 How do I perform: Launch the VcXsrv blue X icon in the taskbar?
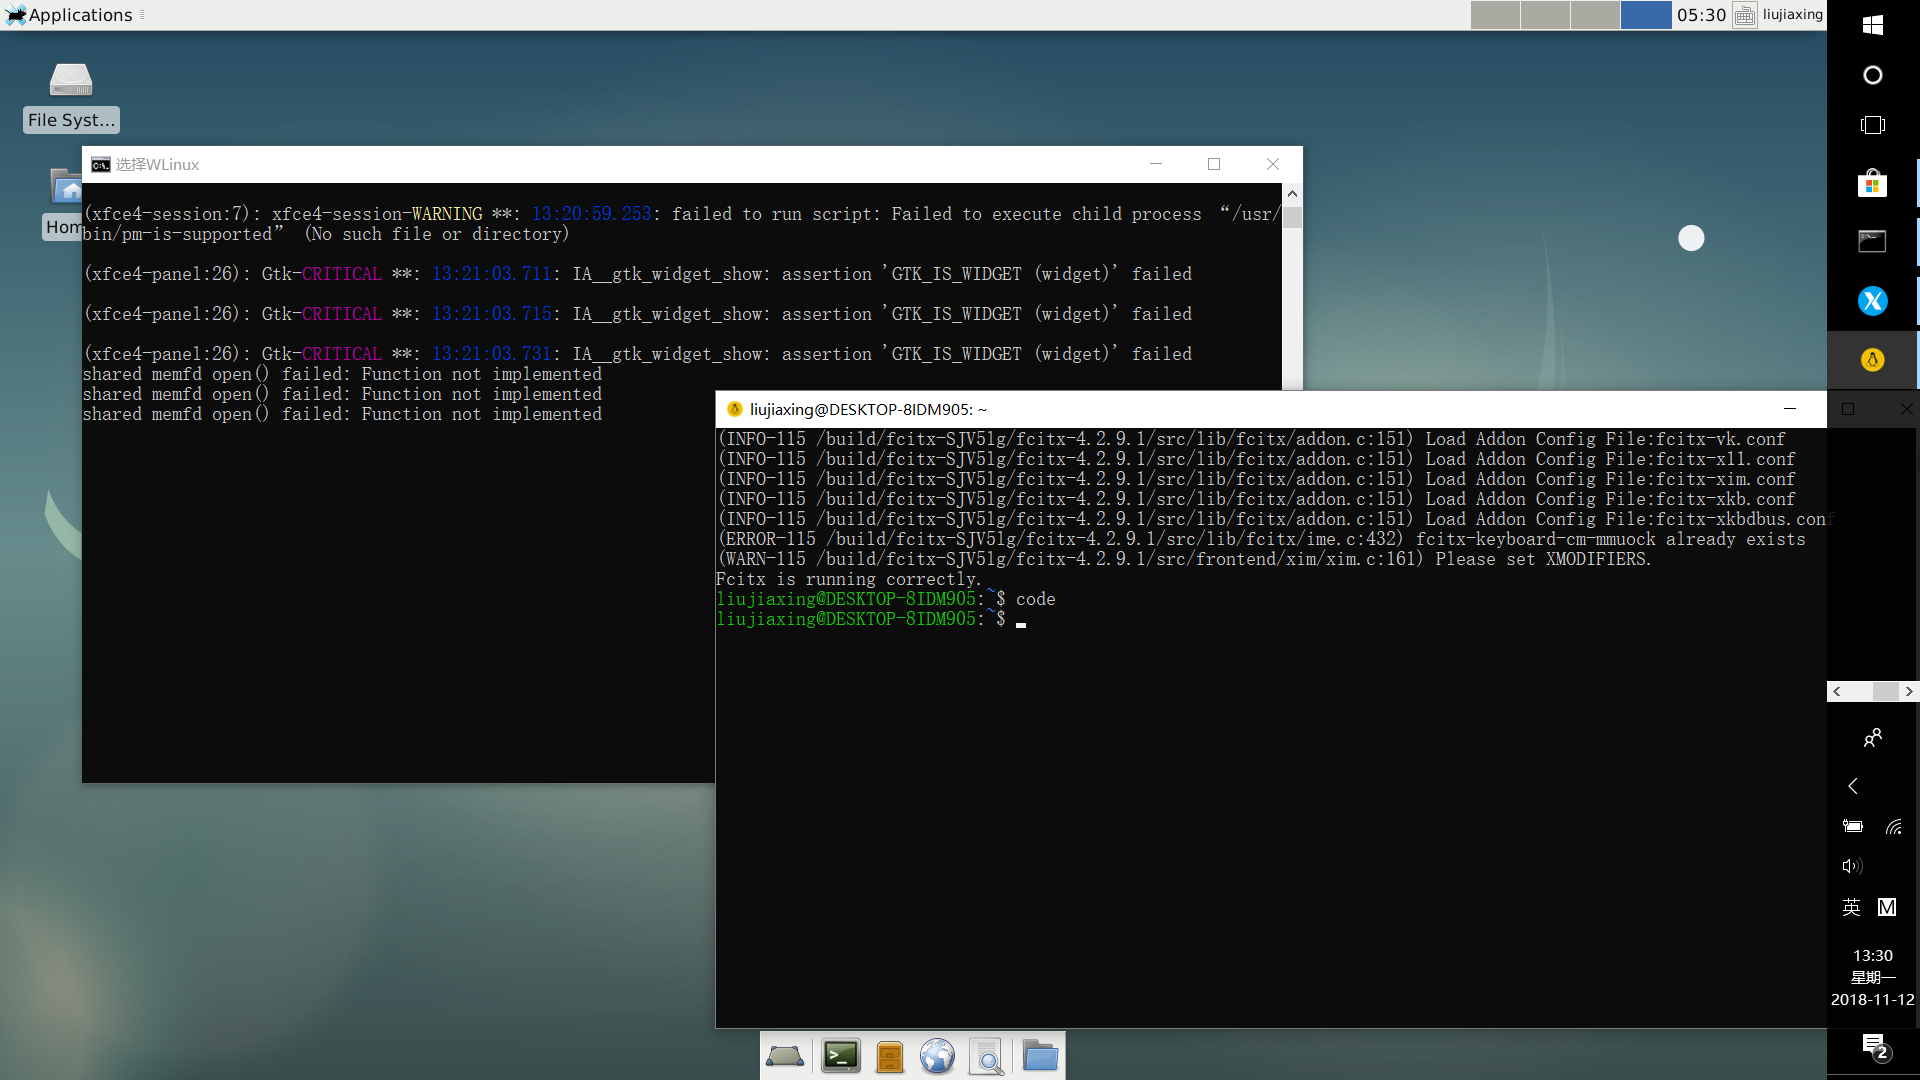1872,300
